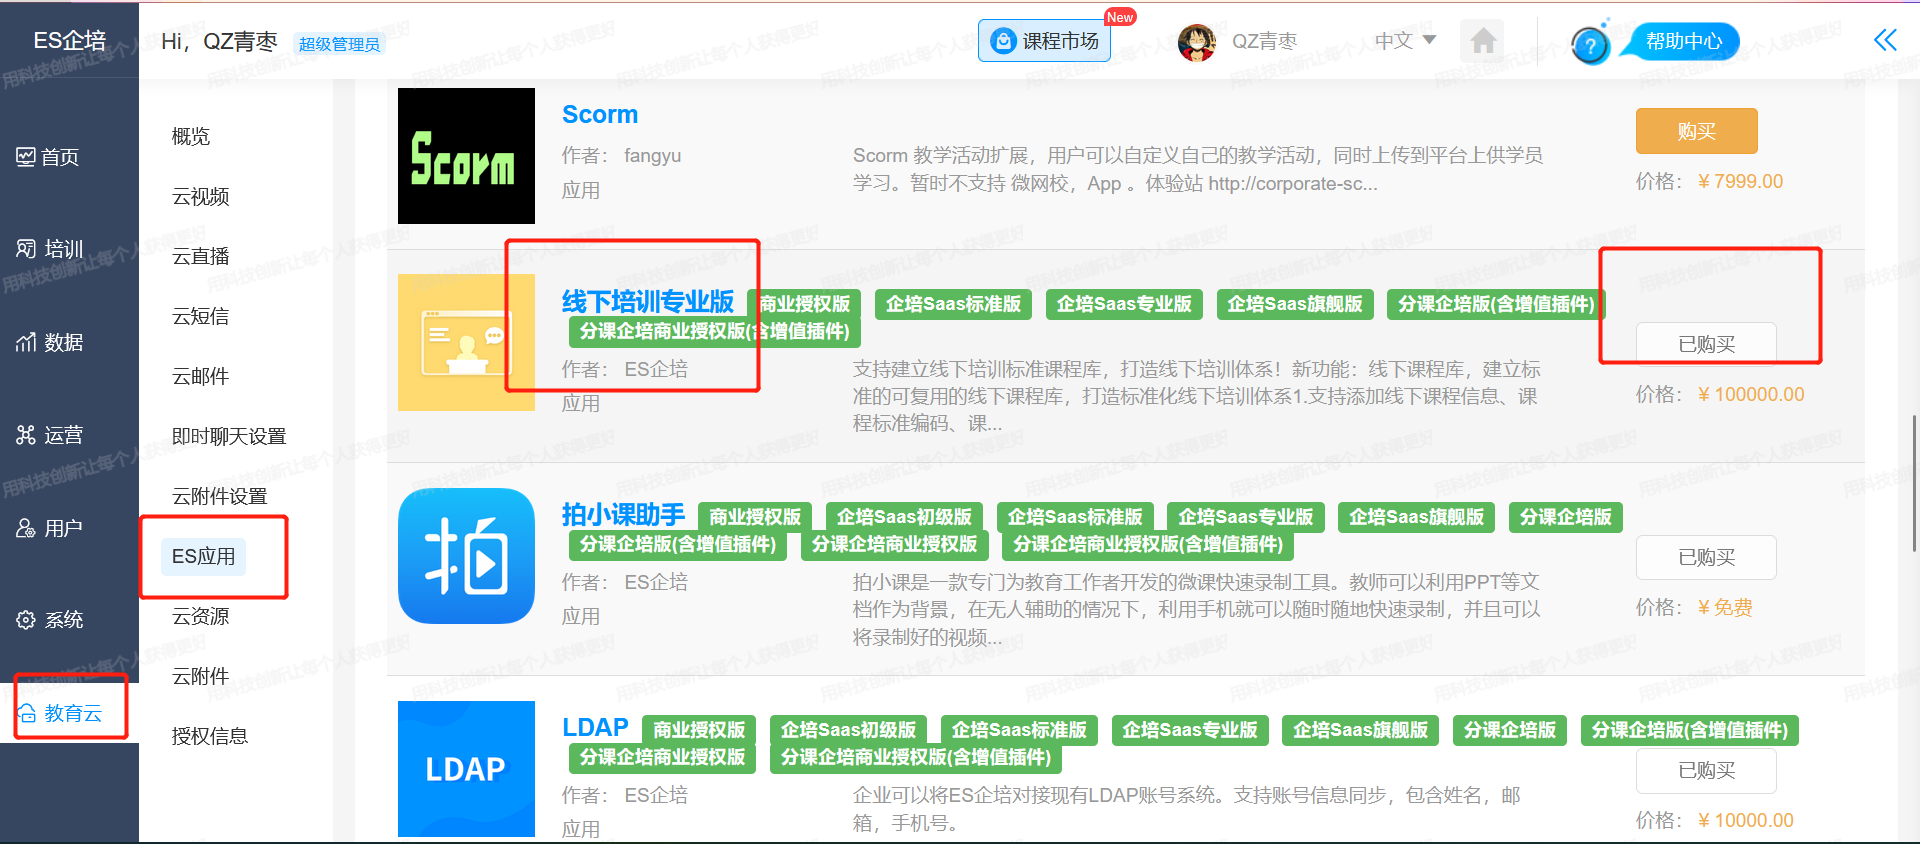This screenshot has width=1920, height=844.
Task: Click the LDAP app thumbnail
Action: (466, 769)
